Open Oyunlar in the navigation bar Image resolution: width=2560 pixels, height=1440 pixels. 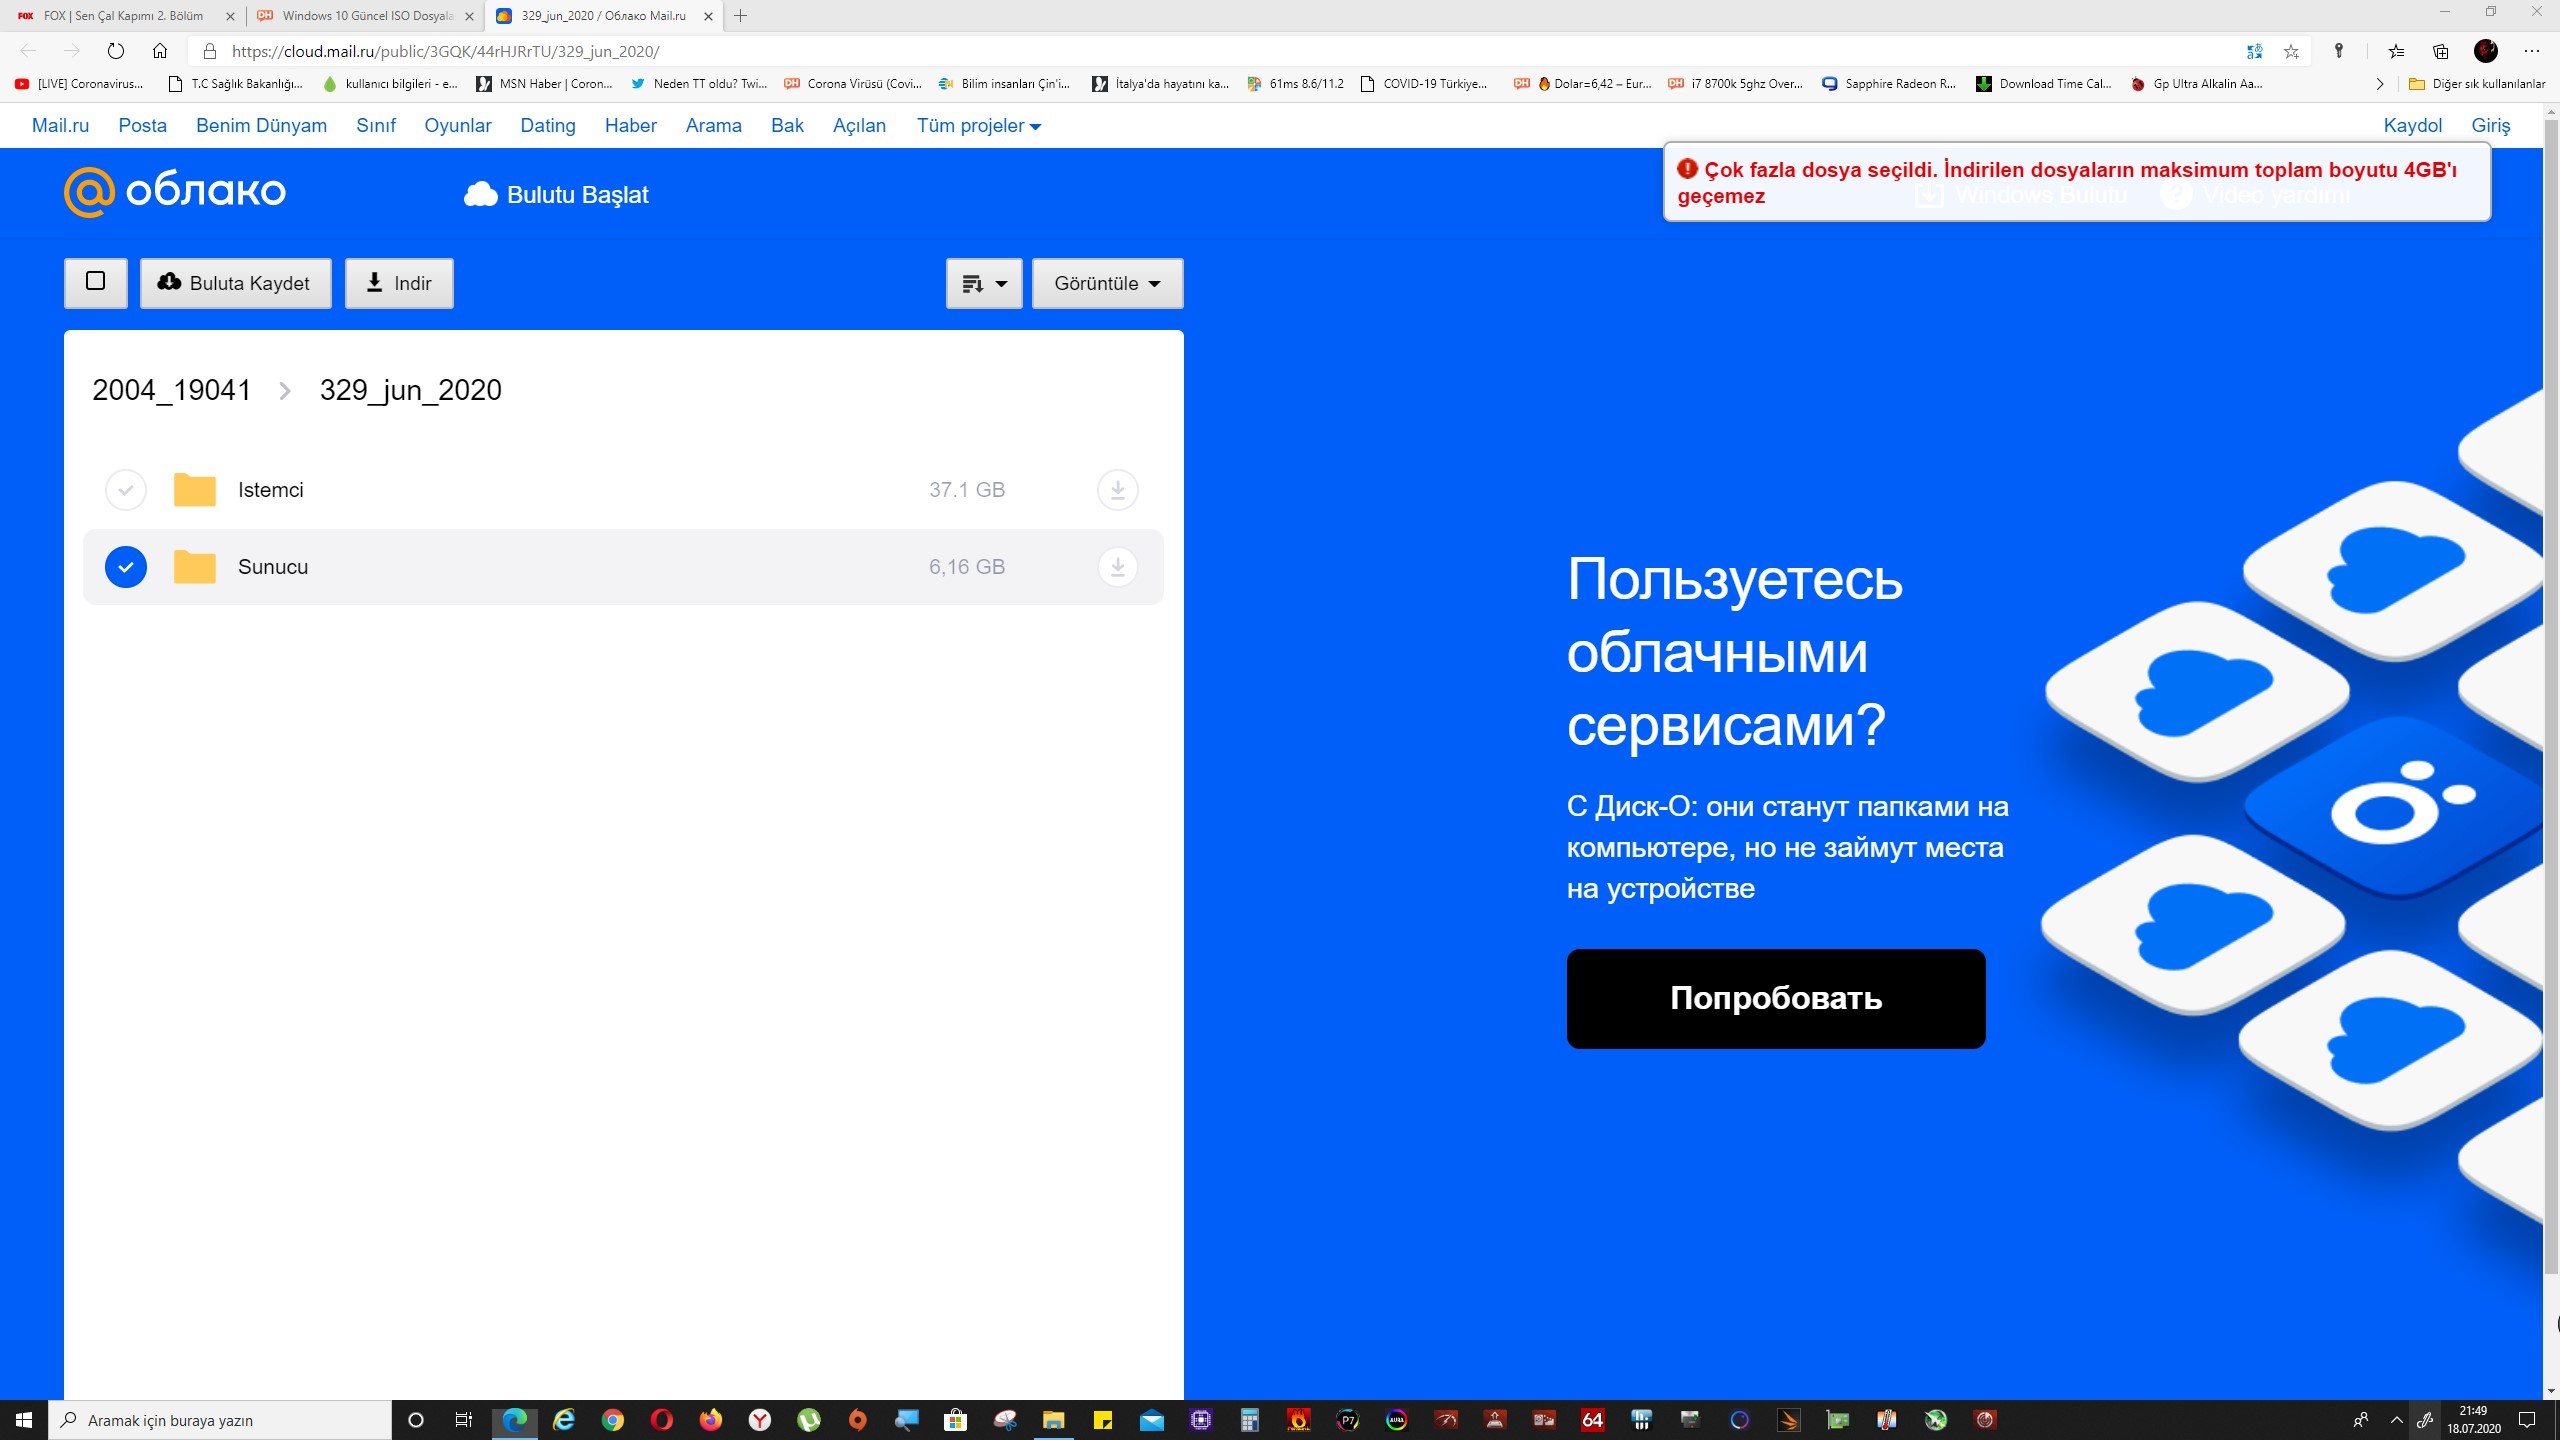(457, 126)
